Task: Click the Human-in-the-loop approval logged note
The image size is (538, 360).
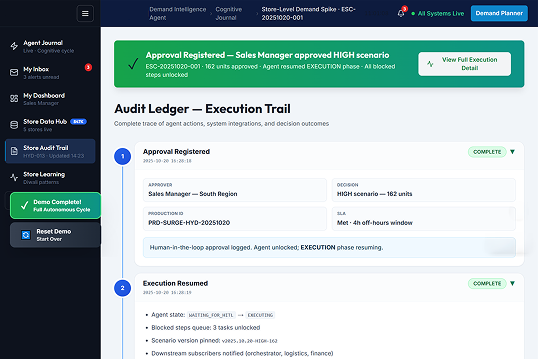Action: click(329, 247)
